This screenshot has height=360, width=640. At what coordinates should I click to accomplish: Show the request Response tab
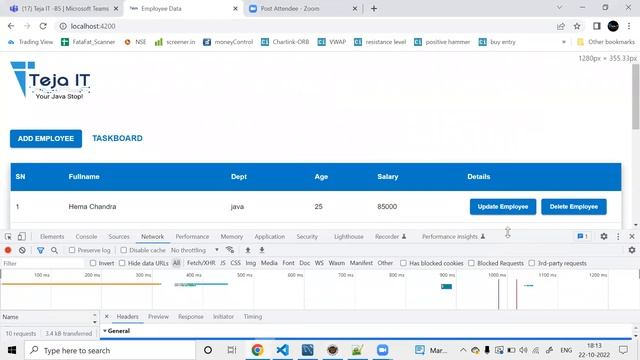pyautogui.click(x=191, y=316)
